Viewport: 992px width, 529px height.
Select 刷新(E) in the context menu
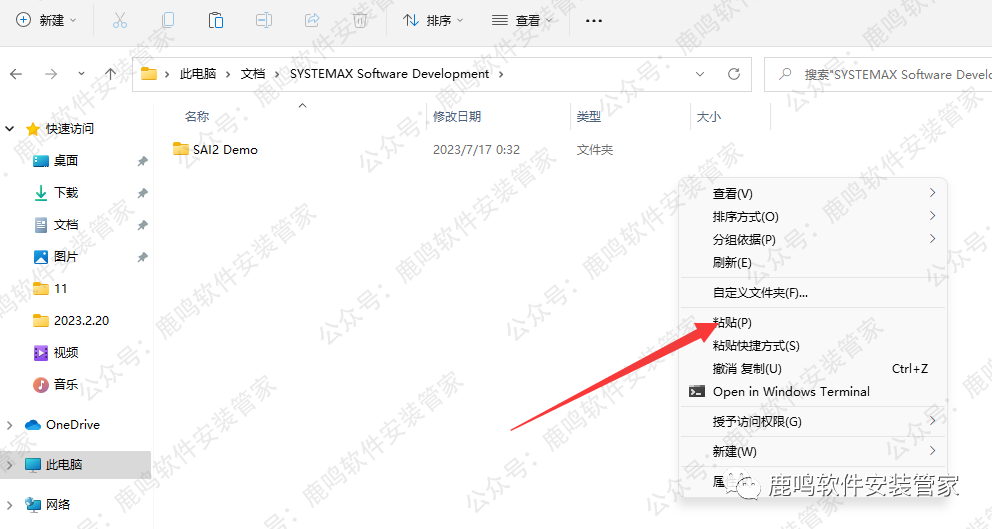coord(732,262)
